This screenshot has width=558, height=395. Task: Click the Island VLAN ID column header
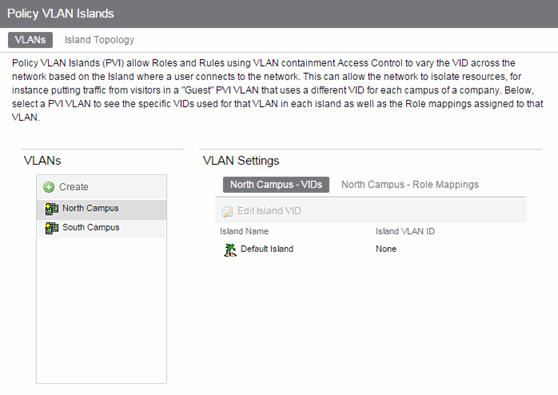click(405, 231)
